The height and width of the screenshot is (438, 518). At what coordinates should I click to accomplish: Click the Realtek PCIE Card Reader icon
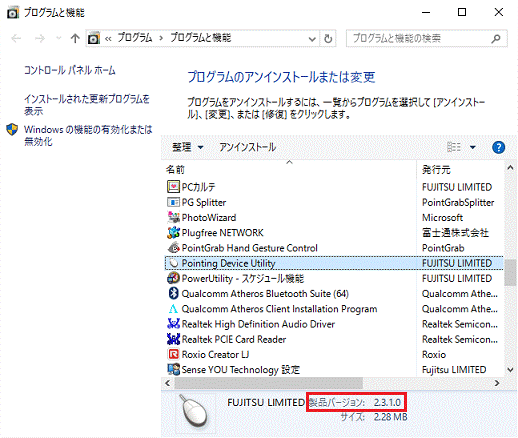173,339
